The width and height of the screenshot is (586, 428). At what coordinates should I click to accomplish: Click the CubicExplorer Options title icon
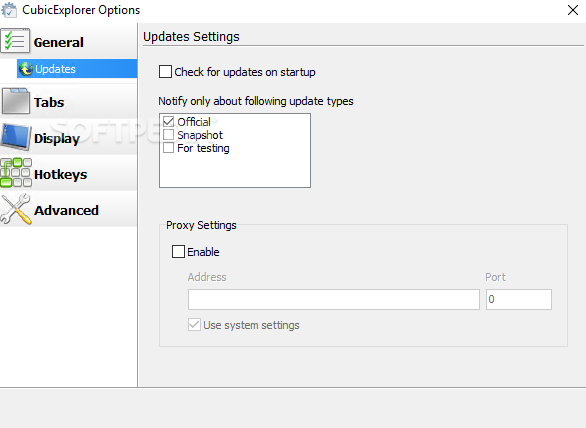click(9, 10)
